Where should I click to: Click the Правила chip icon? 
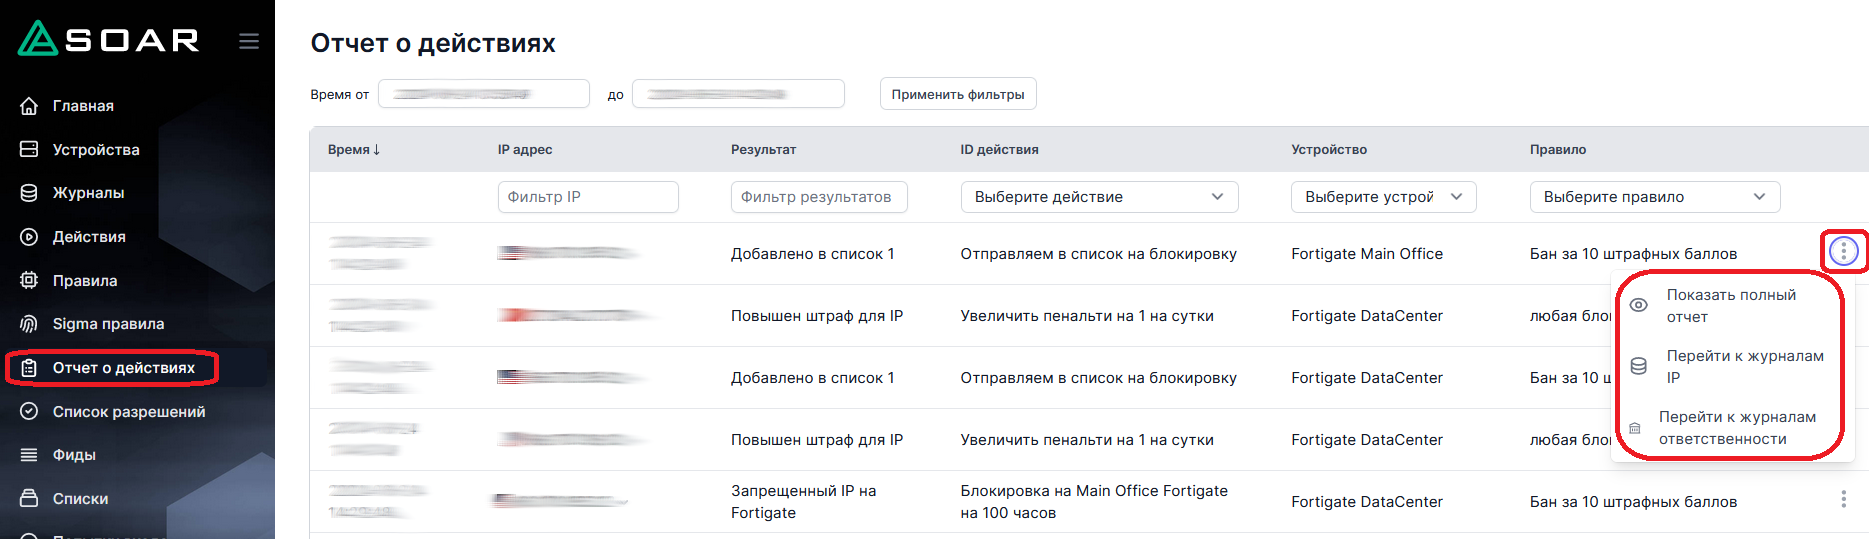pyautogui.click(x=29, y=281)
